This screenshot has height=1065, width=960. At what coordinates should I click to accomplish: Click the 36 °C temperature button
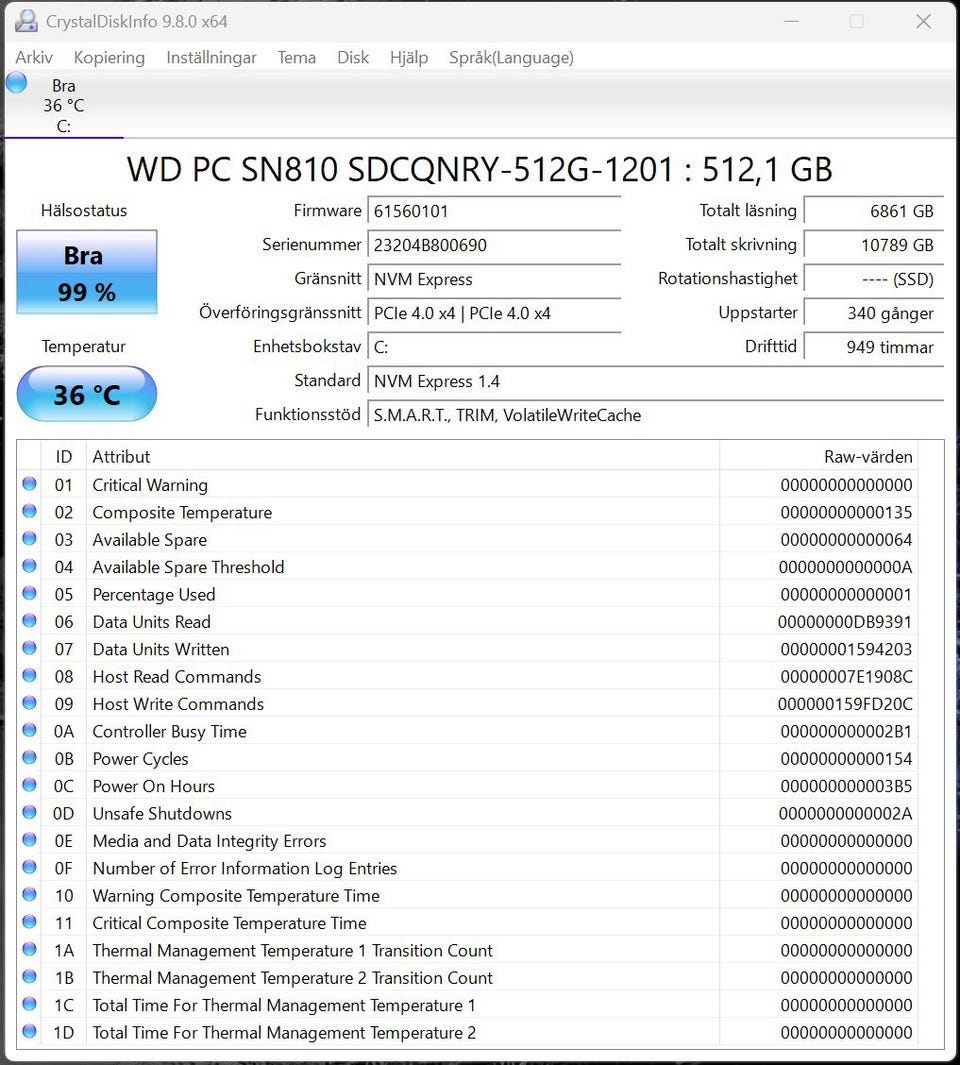pyautogui.click(x=87, y=394)
